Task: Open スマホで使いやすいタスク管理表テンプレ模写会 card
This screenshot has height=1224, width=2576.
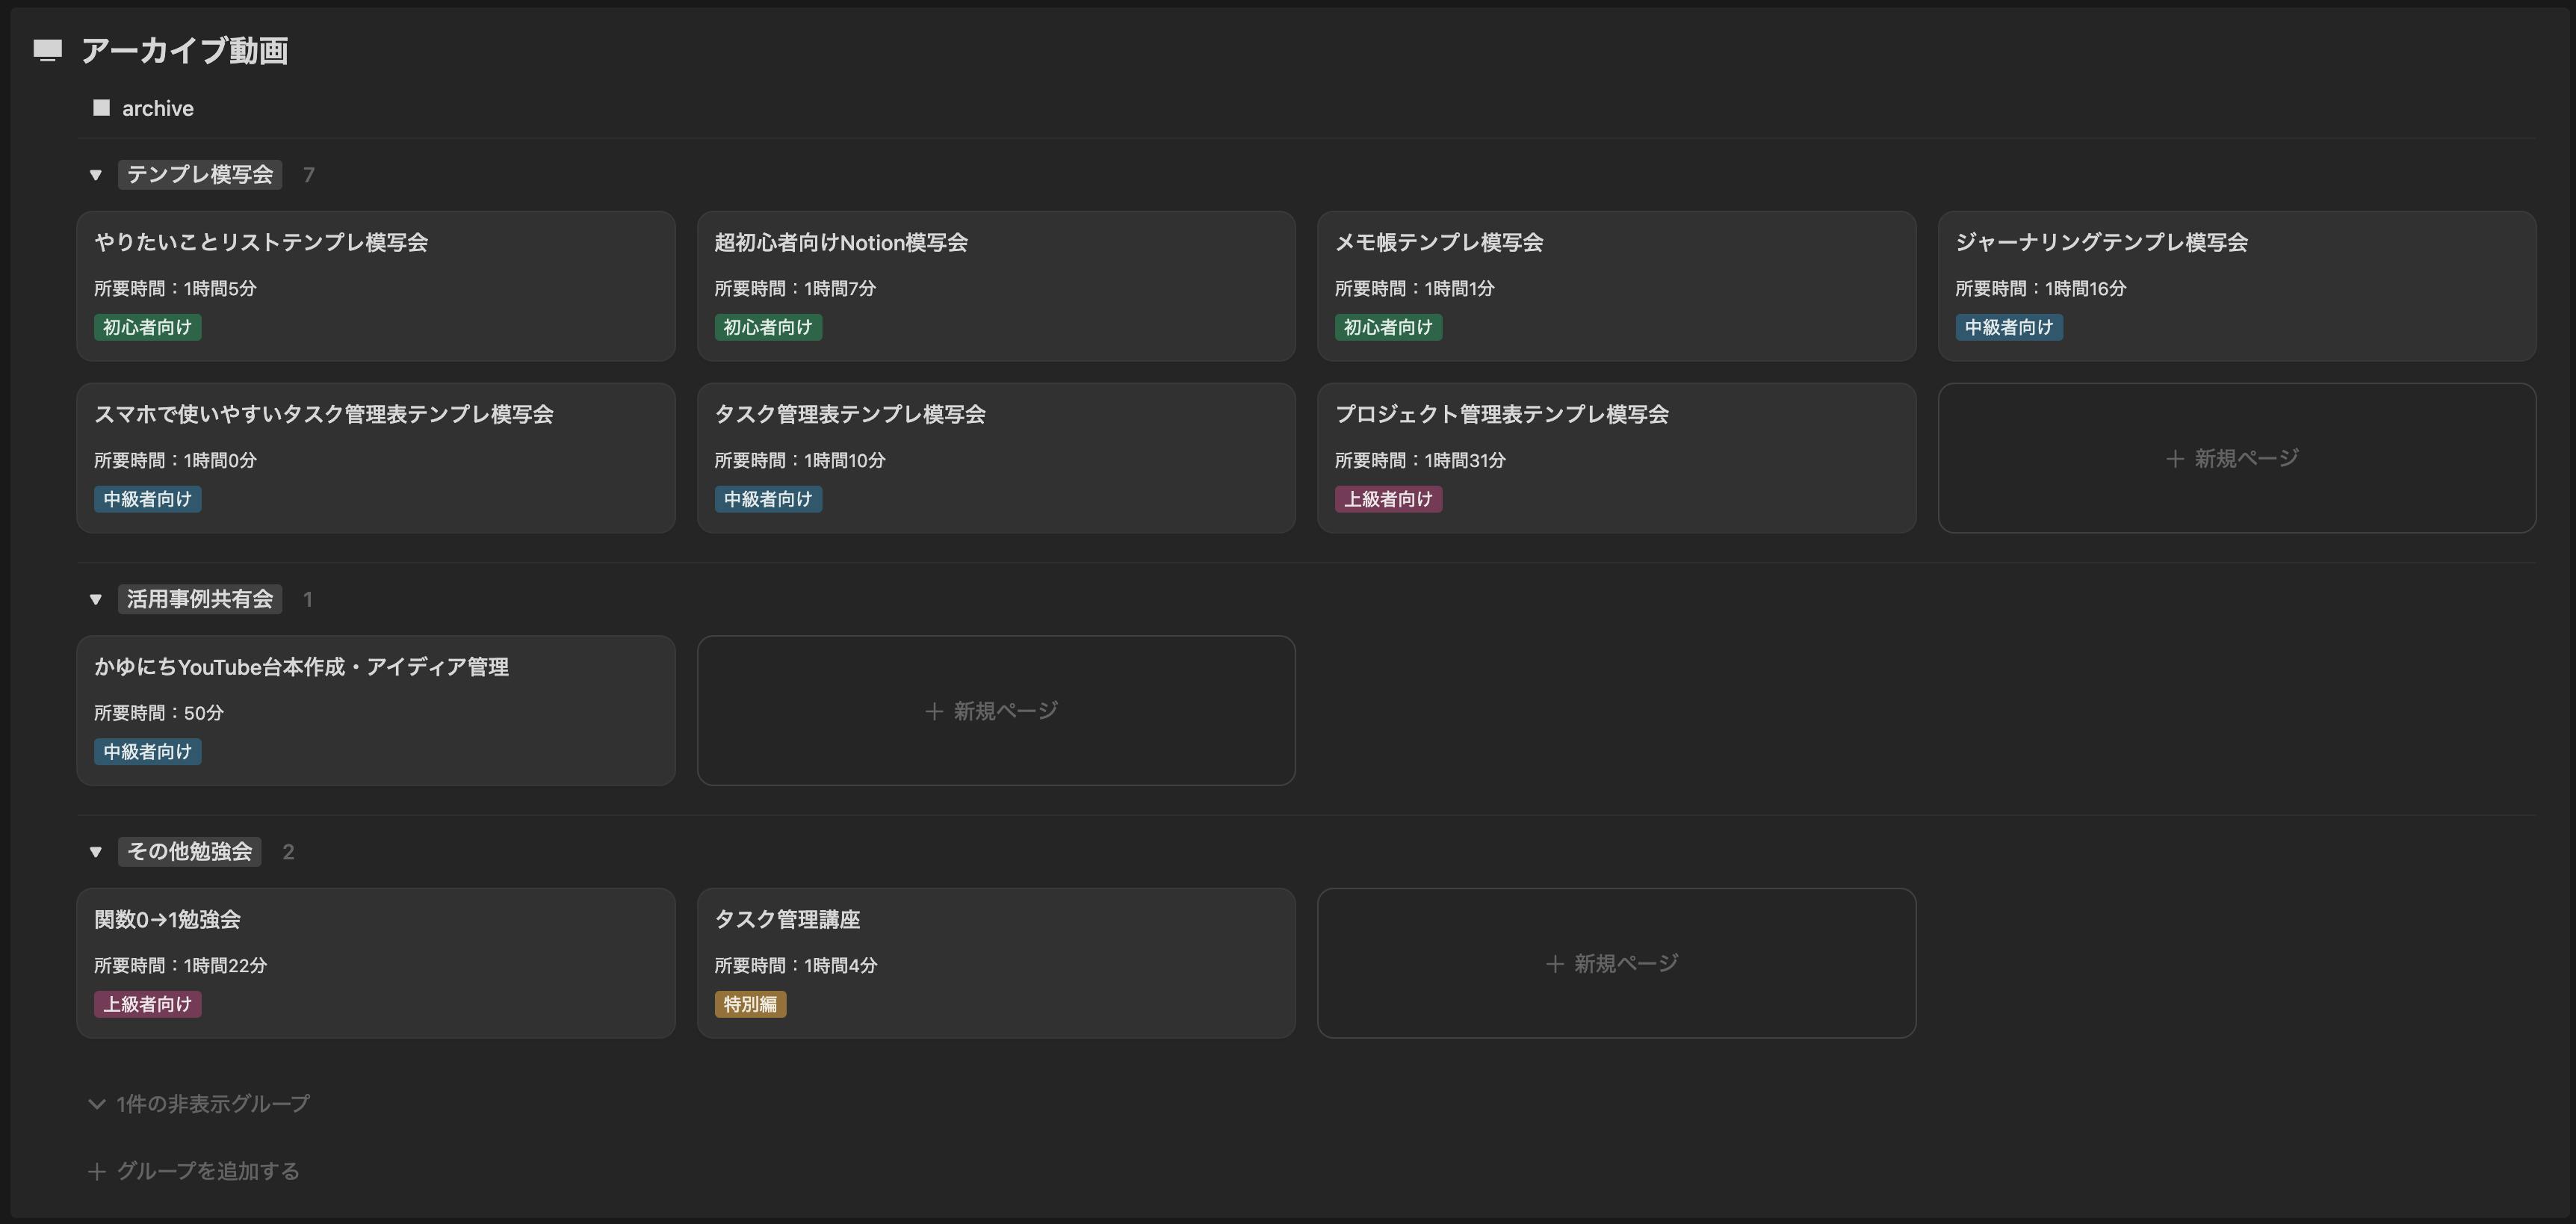Action: (x=376, y=458)
